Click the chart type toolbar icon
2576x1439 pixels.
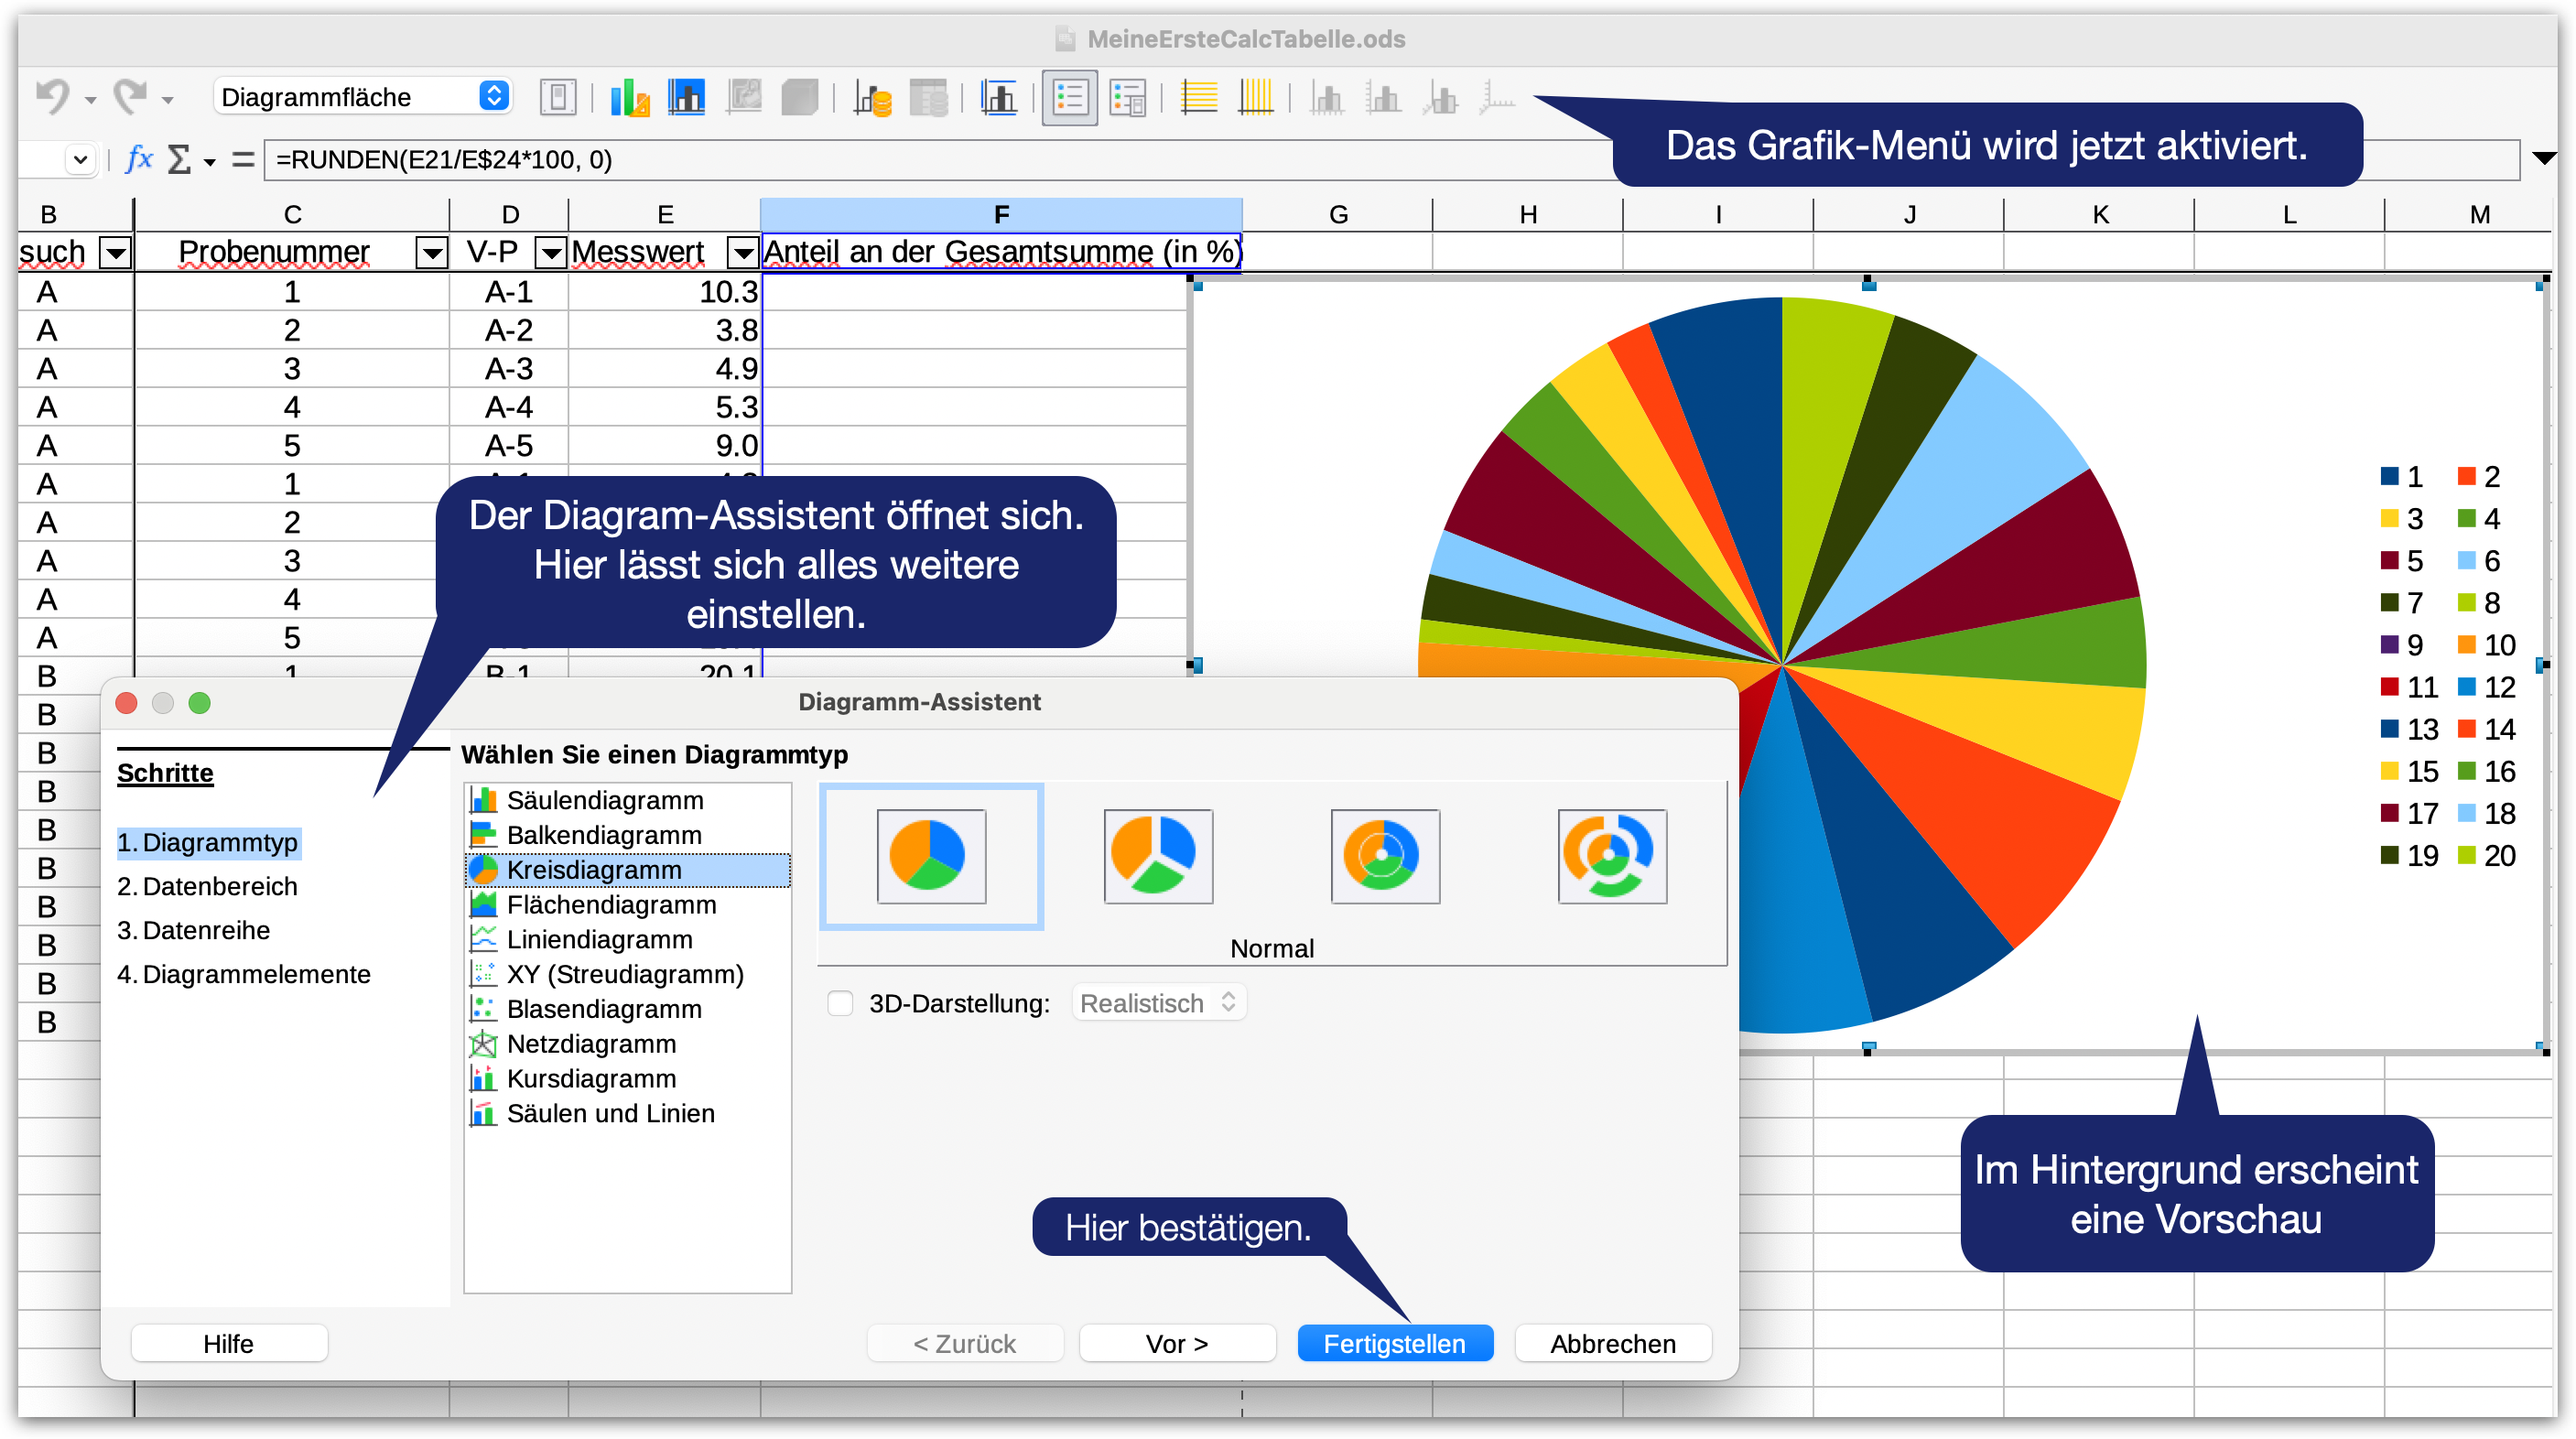point(630,98)
